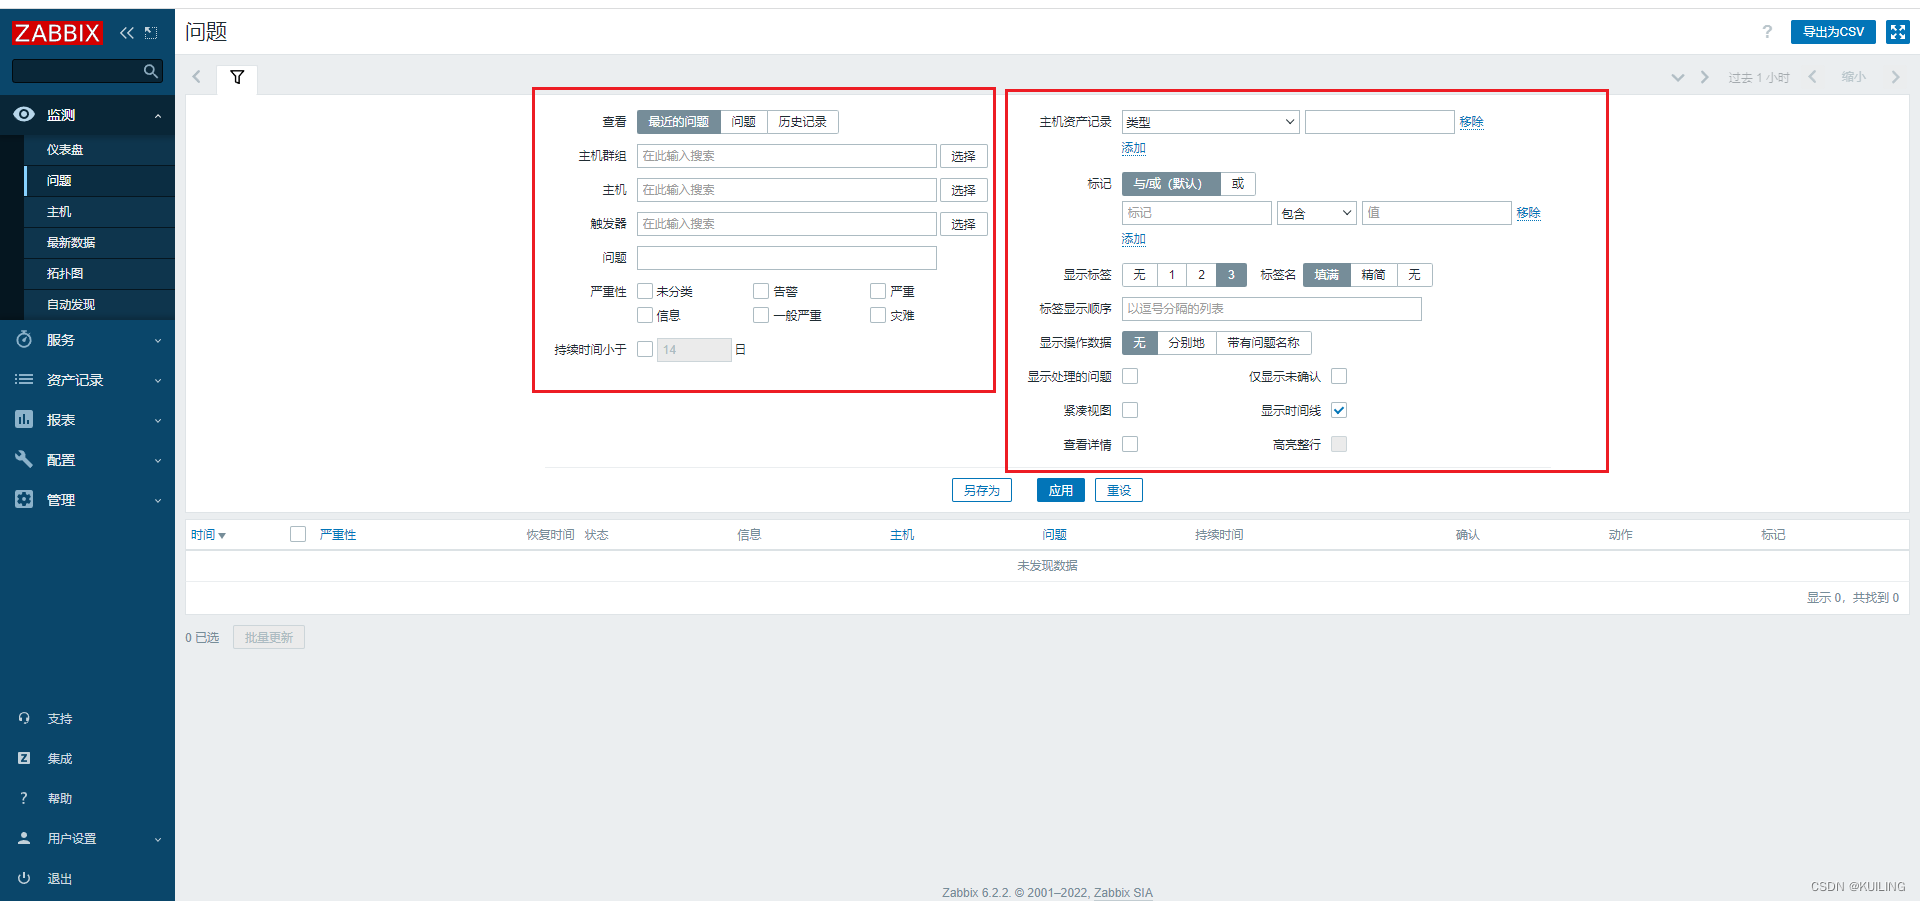Check the 紧凑视图 checkbox

coord(1130,410)
